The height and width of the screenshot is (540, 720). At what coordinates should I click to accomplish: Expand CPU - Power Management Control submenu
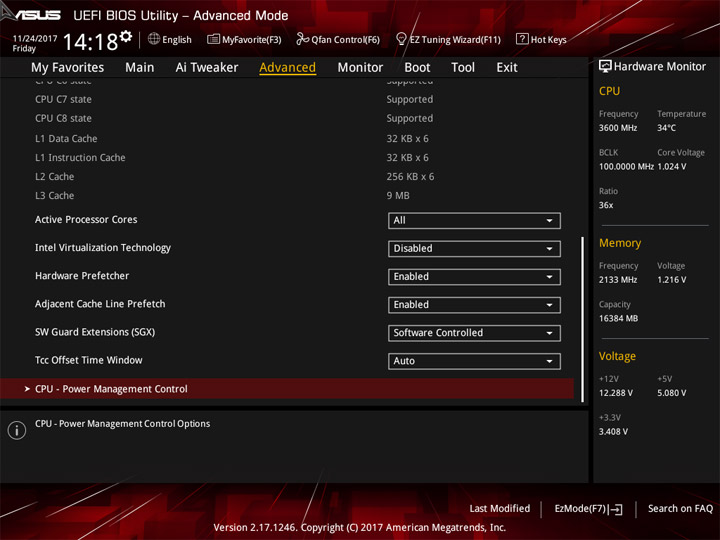pyautogui.click(x=287, y=389)
